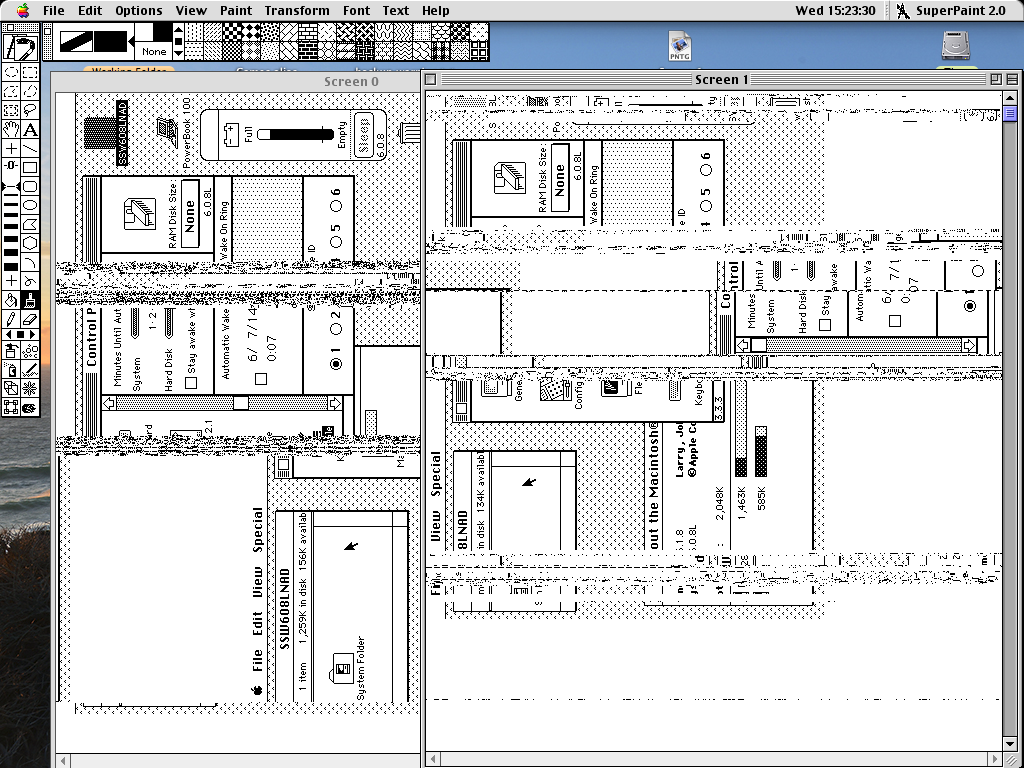
Task: Select radio 6 in Screen 0
Action: pyautogui.click(x=336, y=206)
